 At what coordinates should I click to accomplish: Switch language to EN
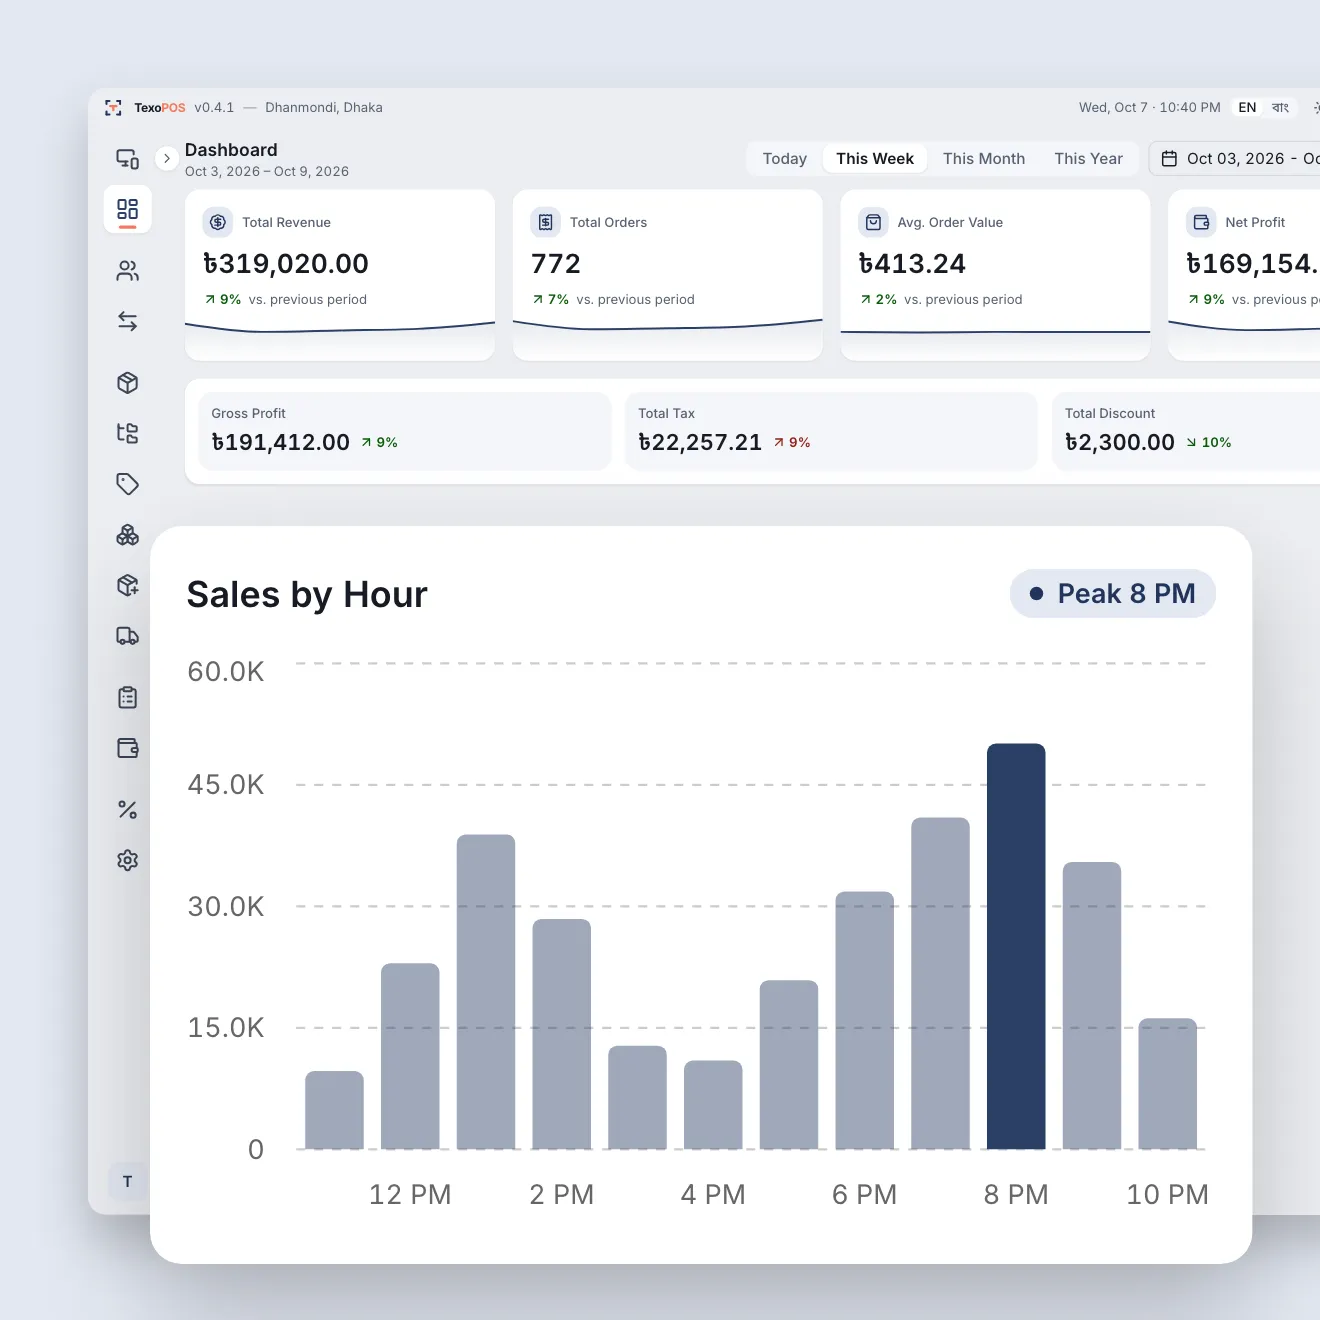point(1247,107)
